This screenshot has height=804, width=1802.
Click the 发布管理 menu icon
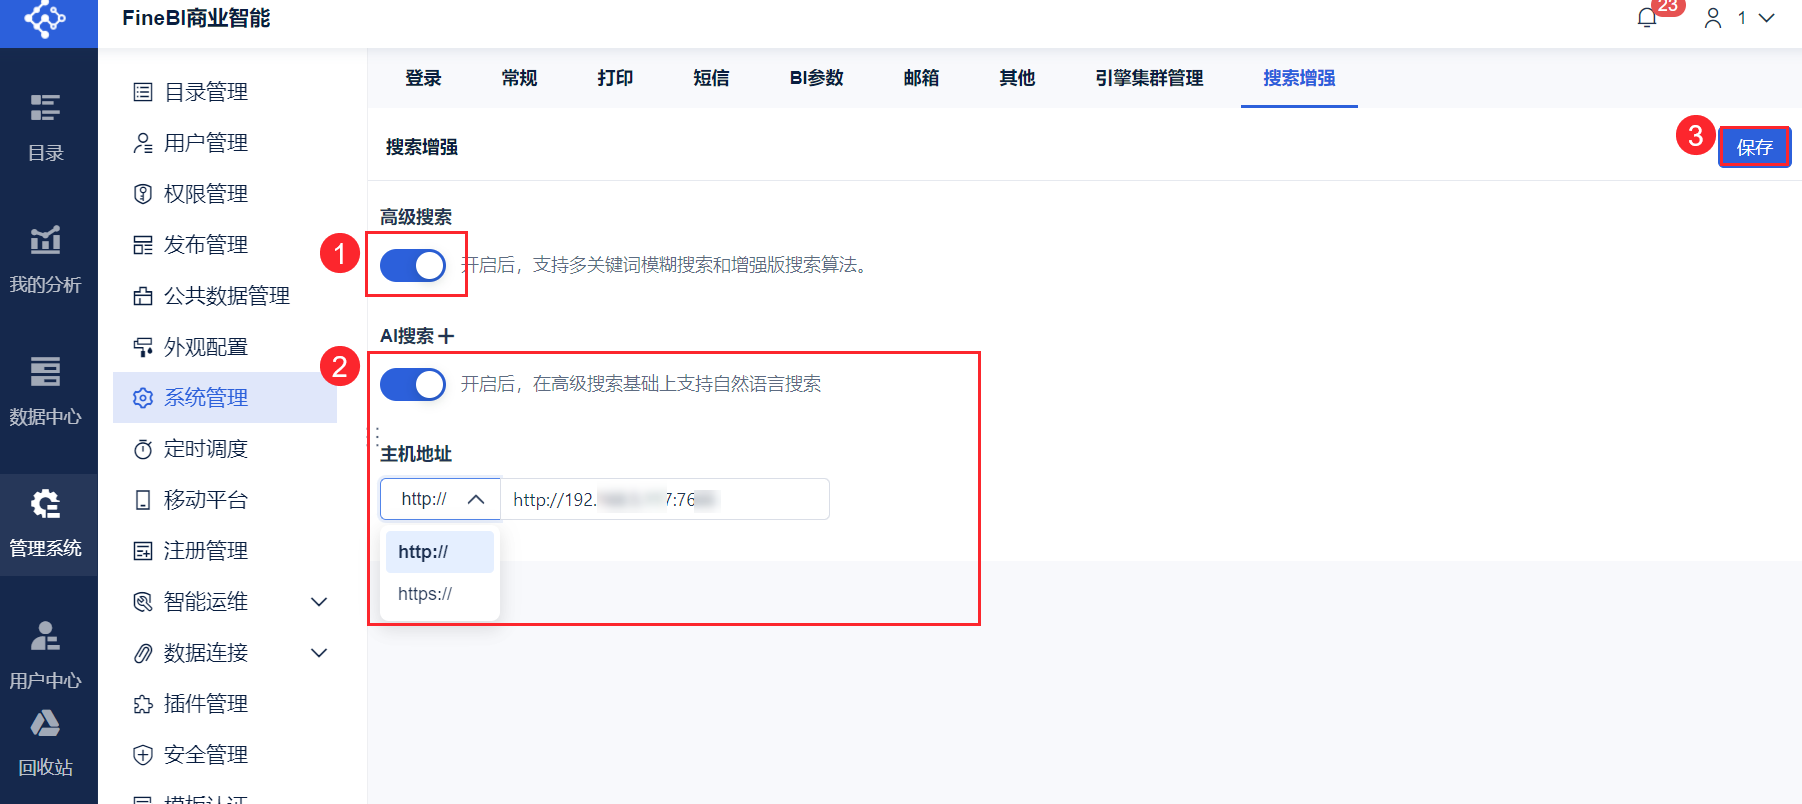point(143,245)
